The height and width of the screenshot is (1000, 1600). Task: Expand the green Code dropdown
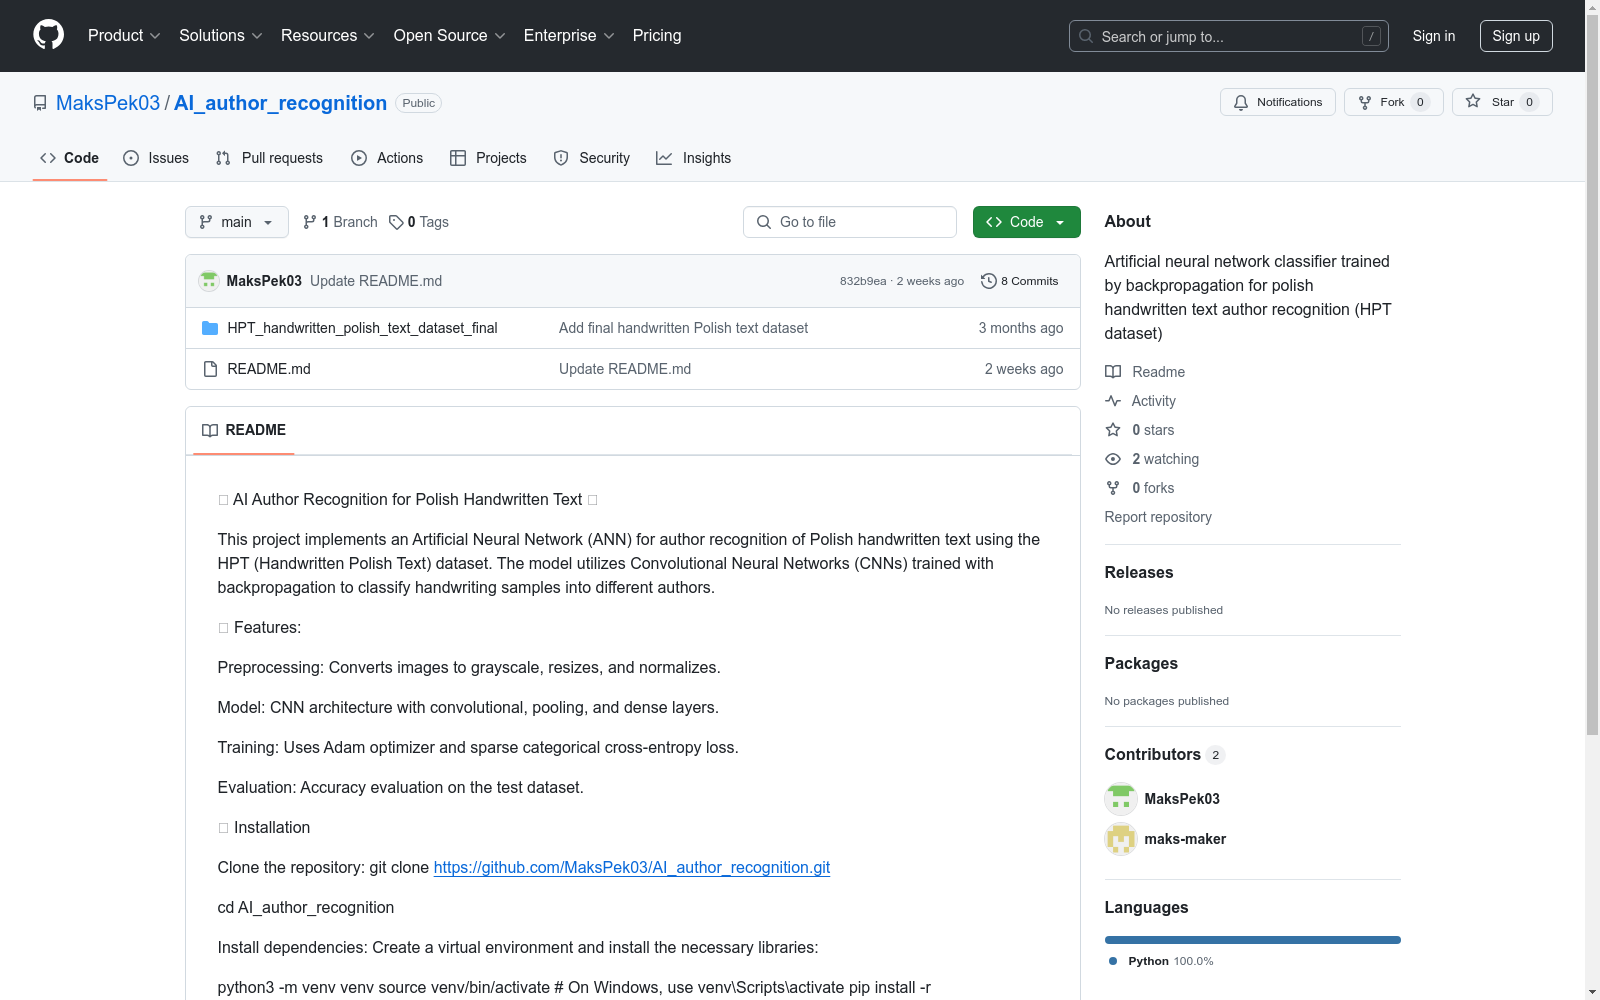click(1026, 222)
